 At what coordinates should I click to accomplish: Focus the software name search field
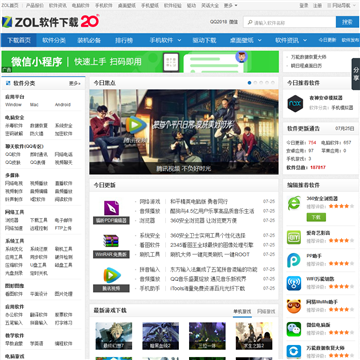[289, 22]
